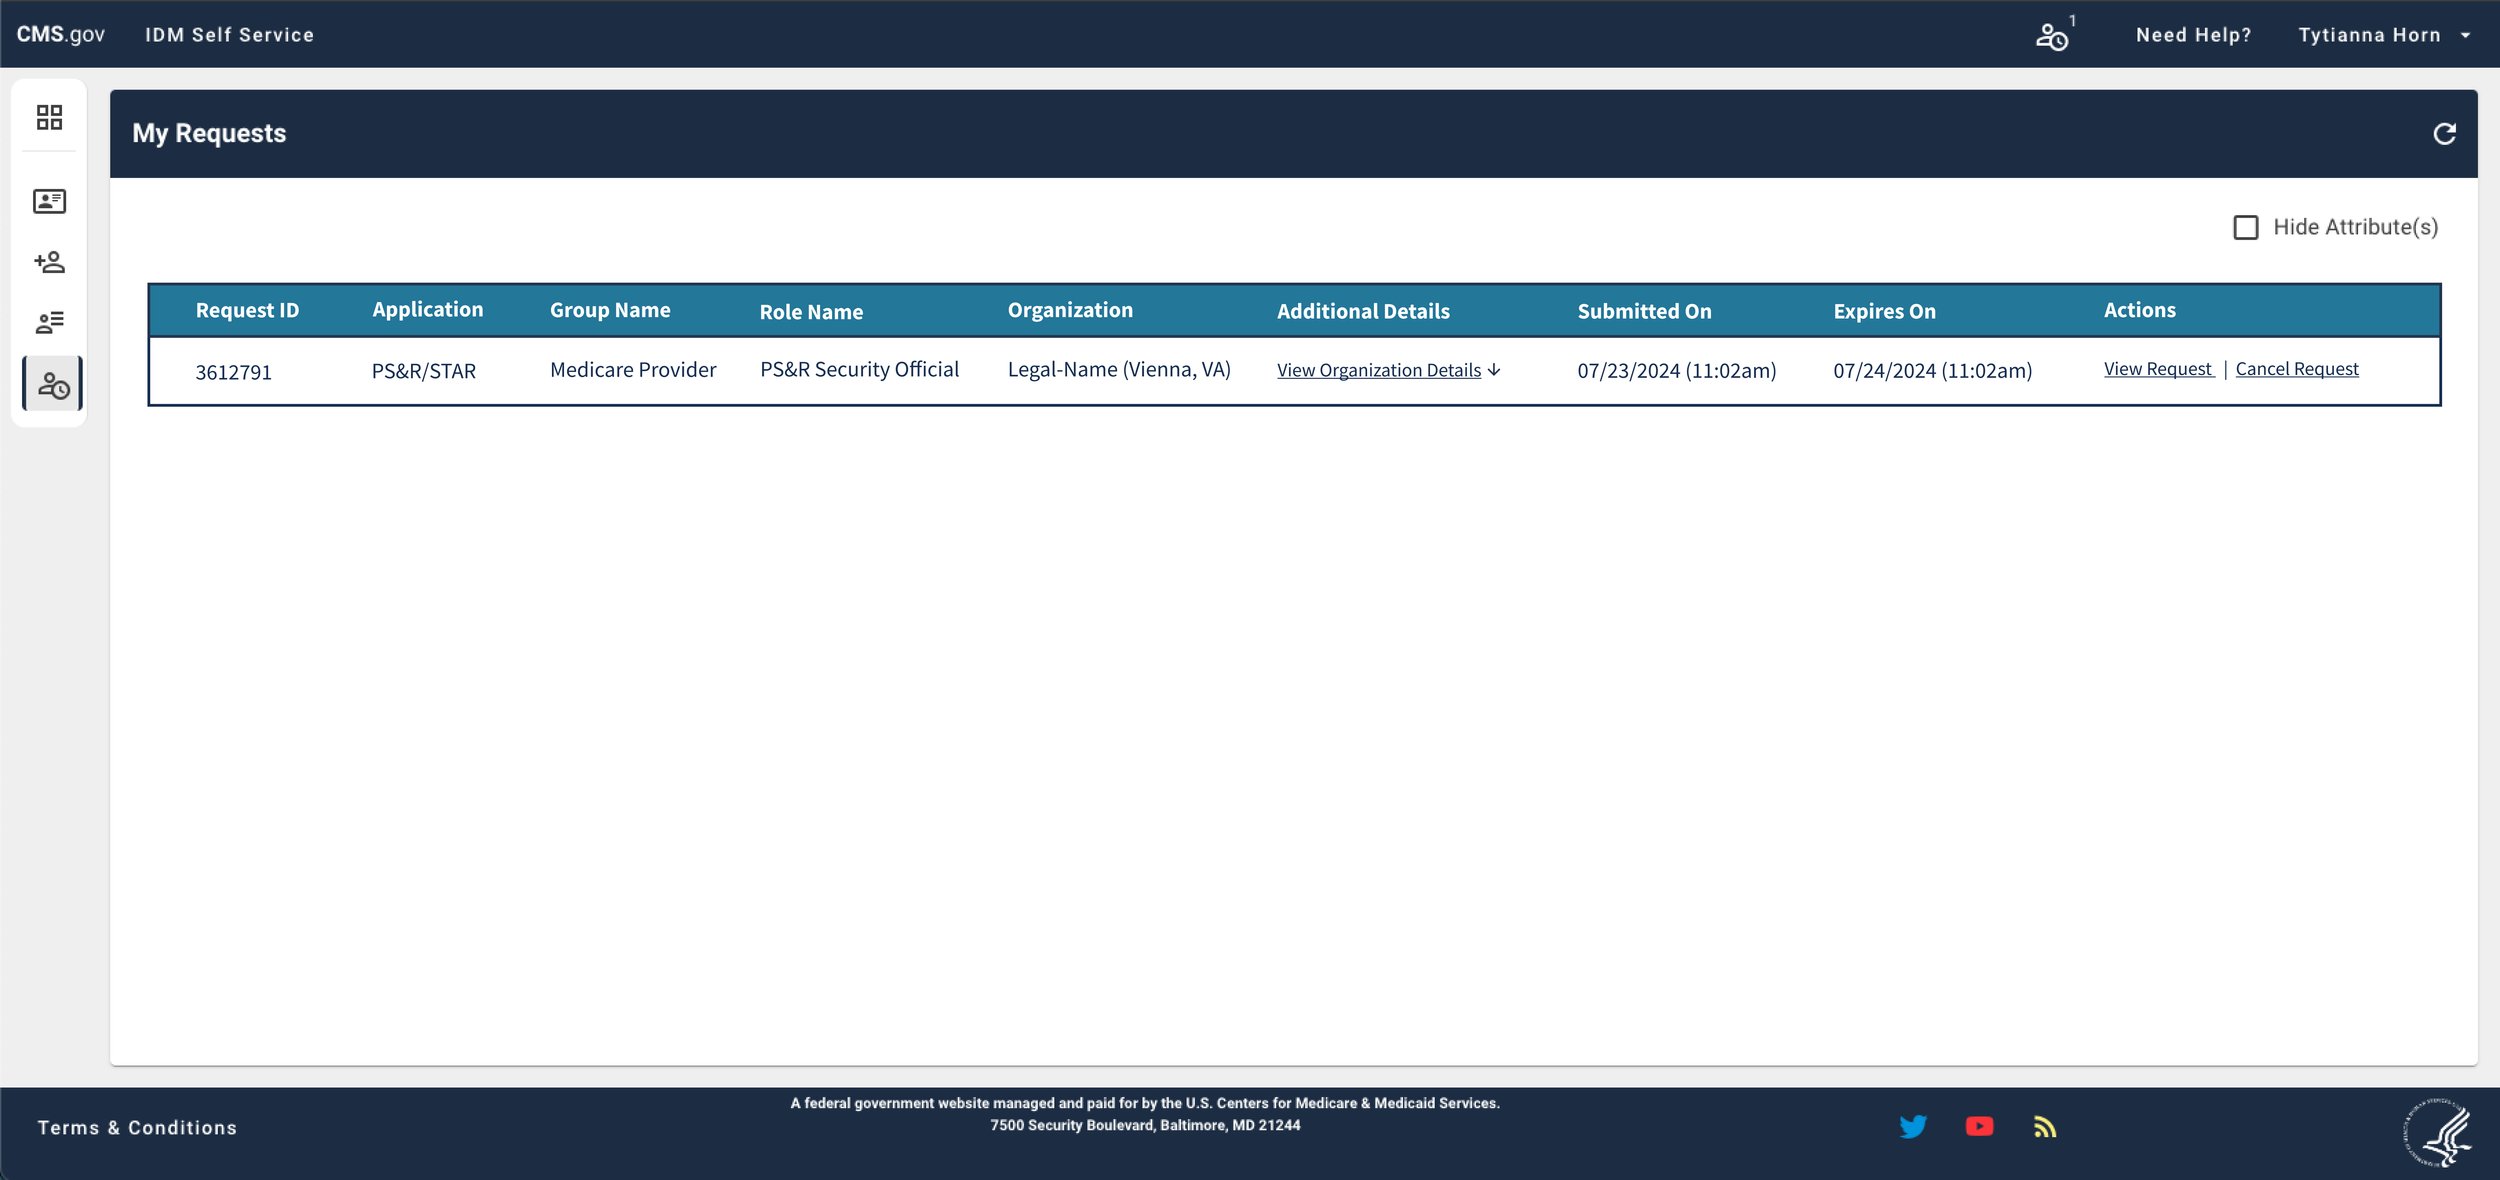Screen dimensions: 2500x1180
Task: Open the Terms & Conditions link
Action: [137, 1128]
